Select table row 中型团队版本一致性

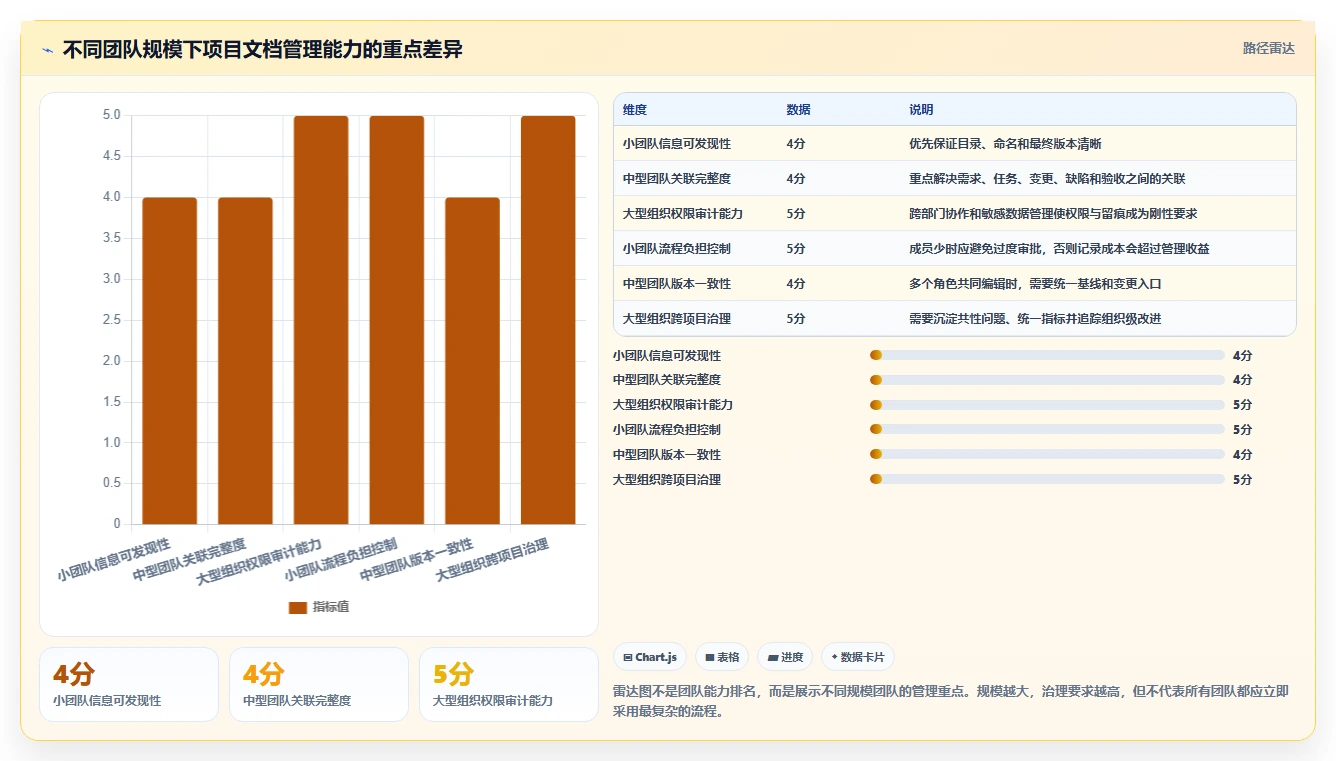point(955,284)
